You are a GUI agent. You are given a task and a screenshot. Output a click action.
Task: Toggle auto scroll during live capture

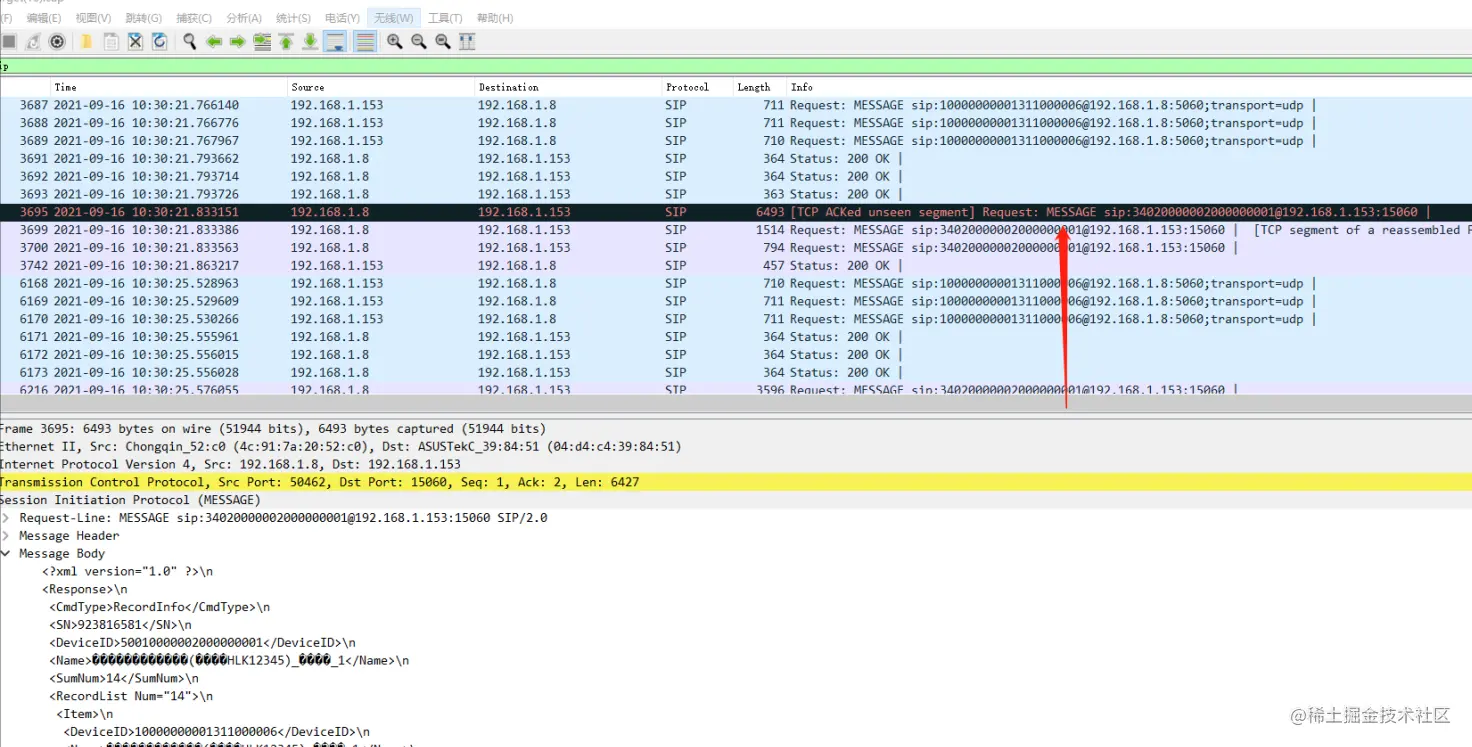[335, 42]
